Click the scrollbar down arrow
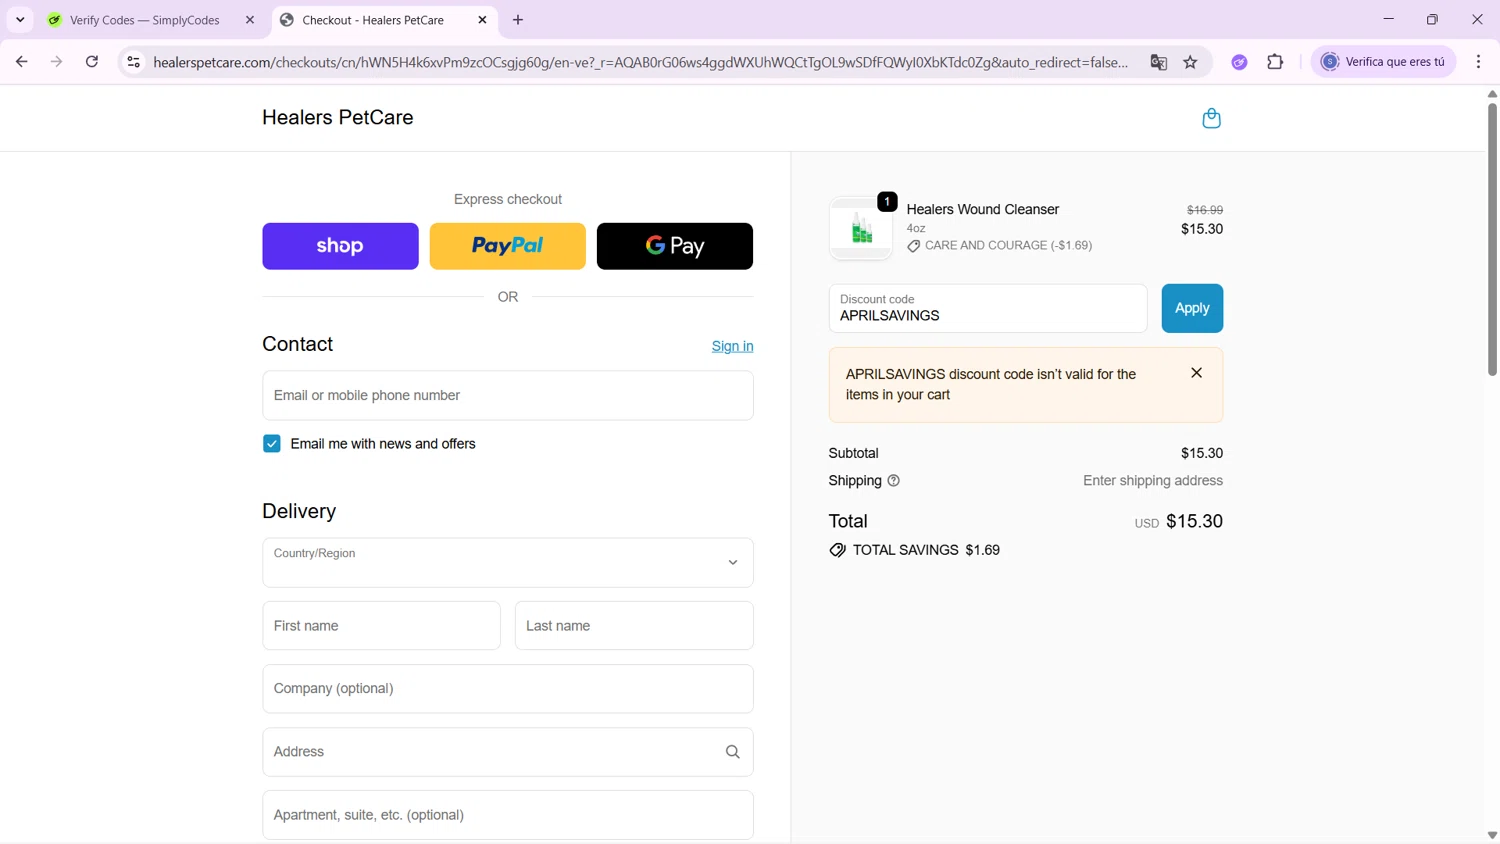The width and height of the screenshot is (1500, 844). pyautogui.click(x=1492, y=836)
